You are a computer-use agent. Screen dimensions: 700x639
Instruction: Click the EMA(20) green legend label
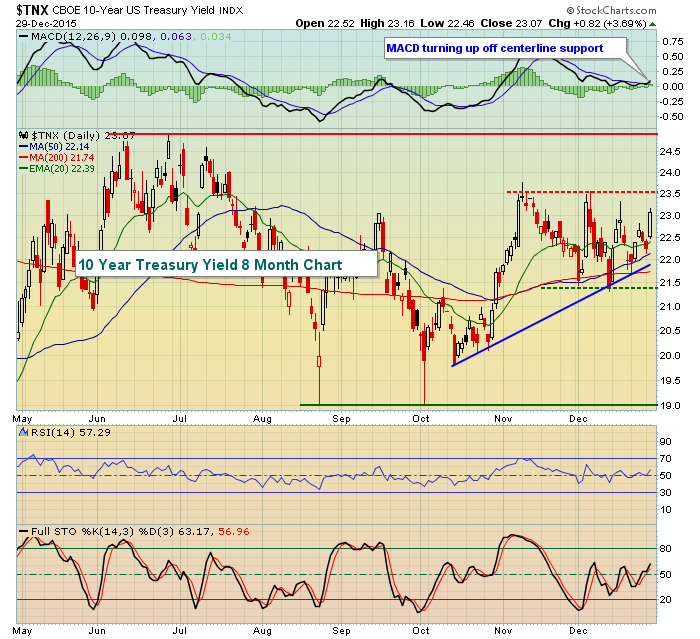pyautogui.click(x=62, y=168)
